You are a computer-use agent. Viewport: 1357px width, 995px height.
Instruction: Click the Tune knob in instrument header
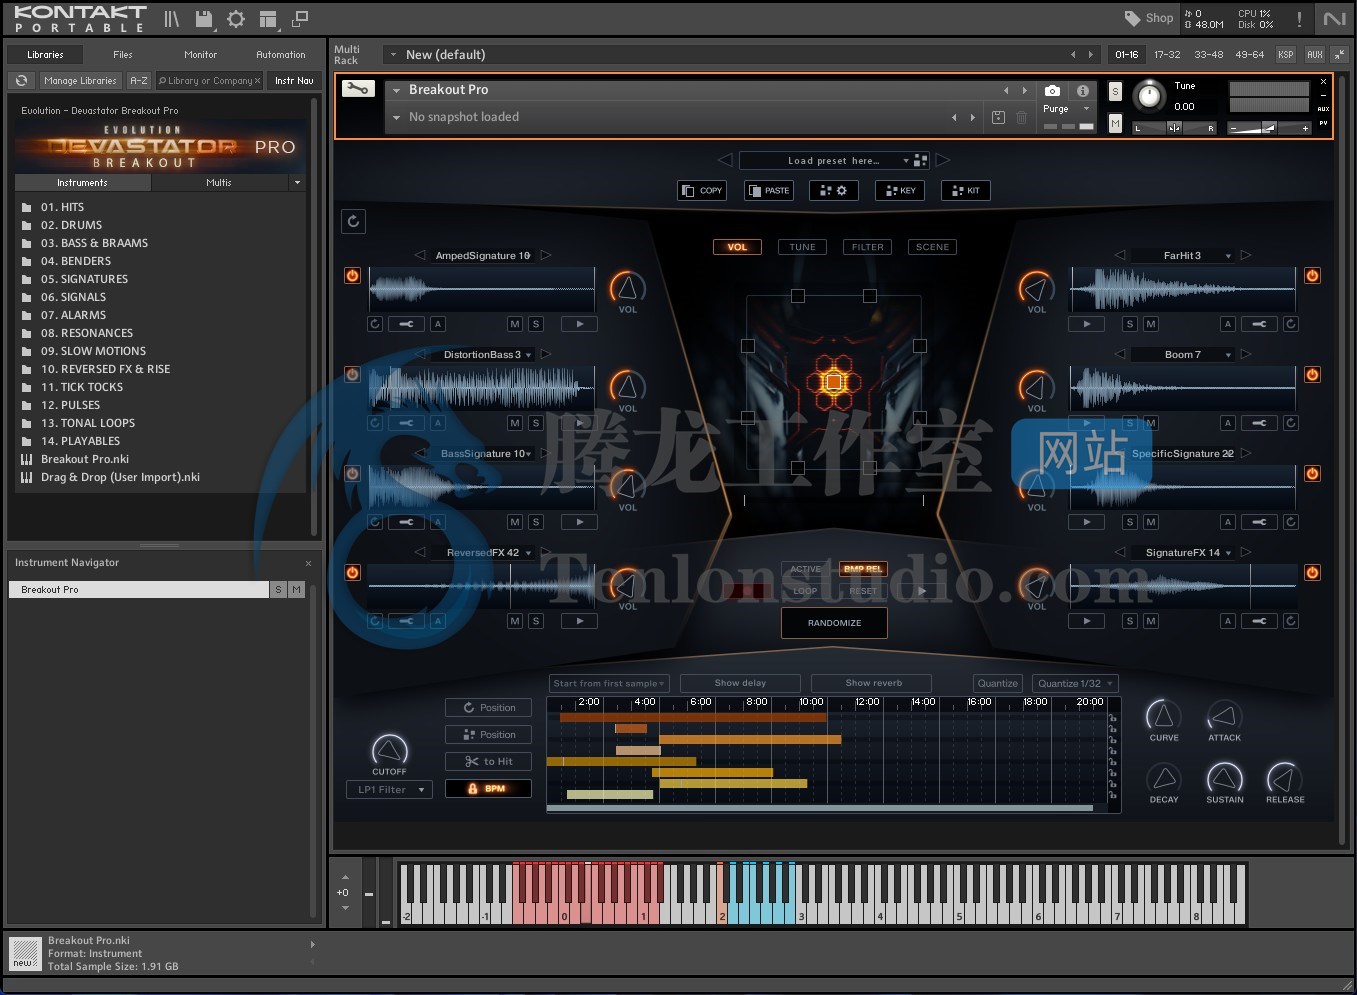point(1149,96)
